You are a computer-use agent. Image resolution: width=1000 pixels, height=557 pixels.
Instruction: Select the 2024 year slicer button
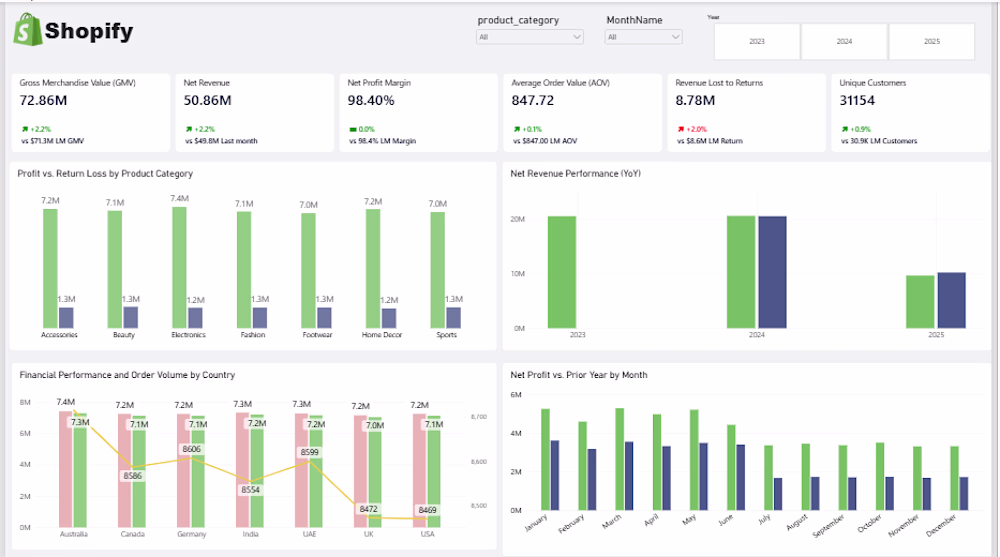pos(844,41)
